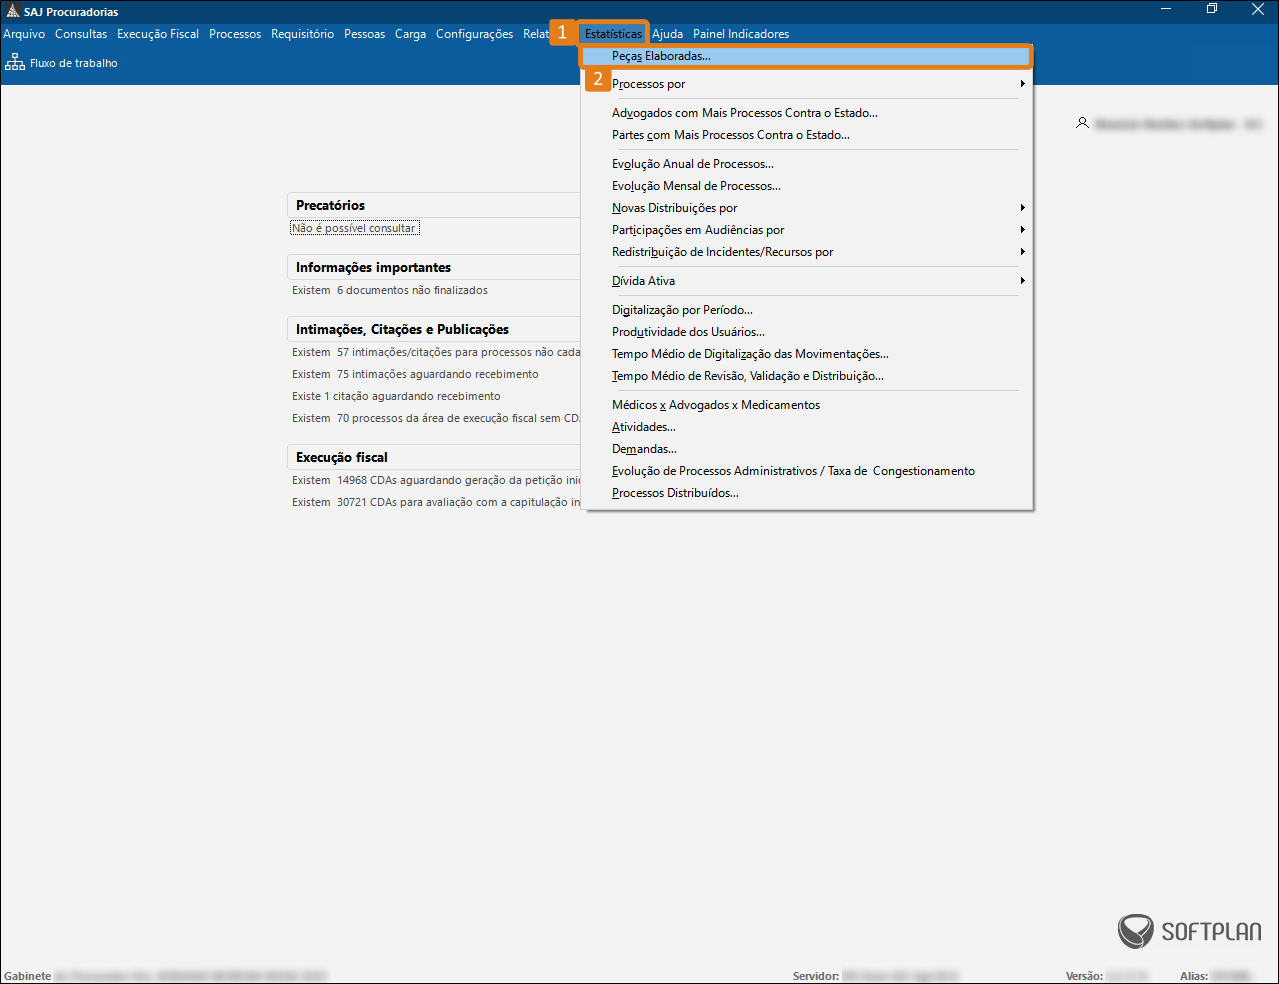Select Evolução Anual de Processos
1279x984 pixels.
(x=692, y=164)
